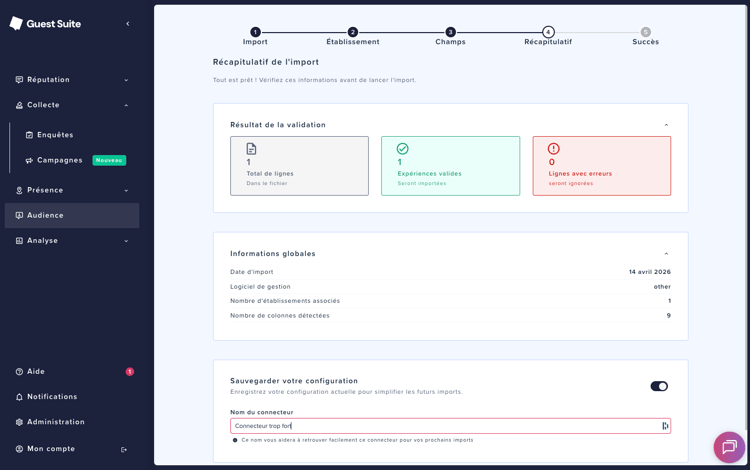Screen dimensions: 750x470
Task: Open the Aide help link
Action: coord(36,372)
